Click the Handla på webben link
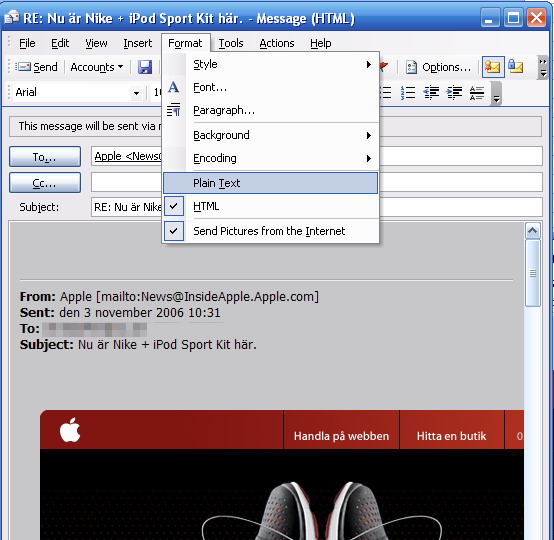The width and height of the screenshot is (554, 540). (341, 436)
